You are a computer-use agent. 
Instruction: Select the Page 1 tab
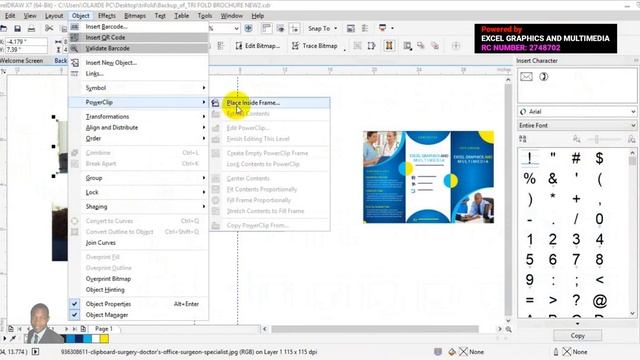point(103,329)
